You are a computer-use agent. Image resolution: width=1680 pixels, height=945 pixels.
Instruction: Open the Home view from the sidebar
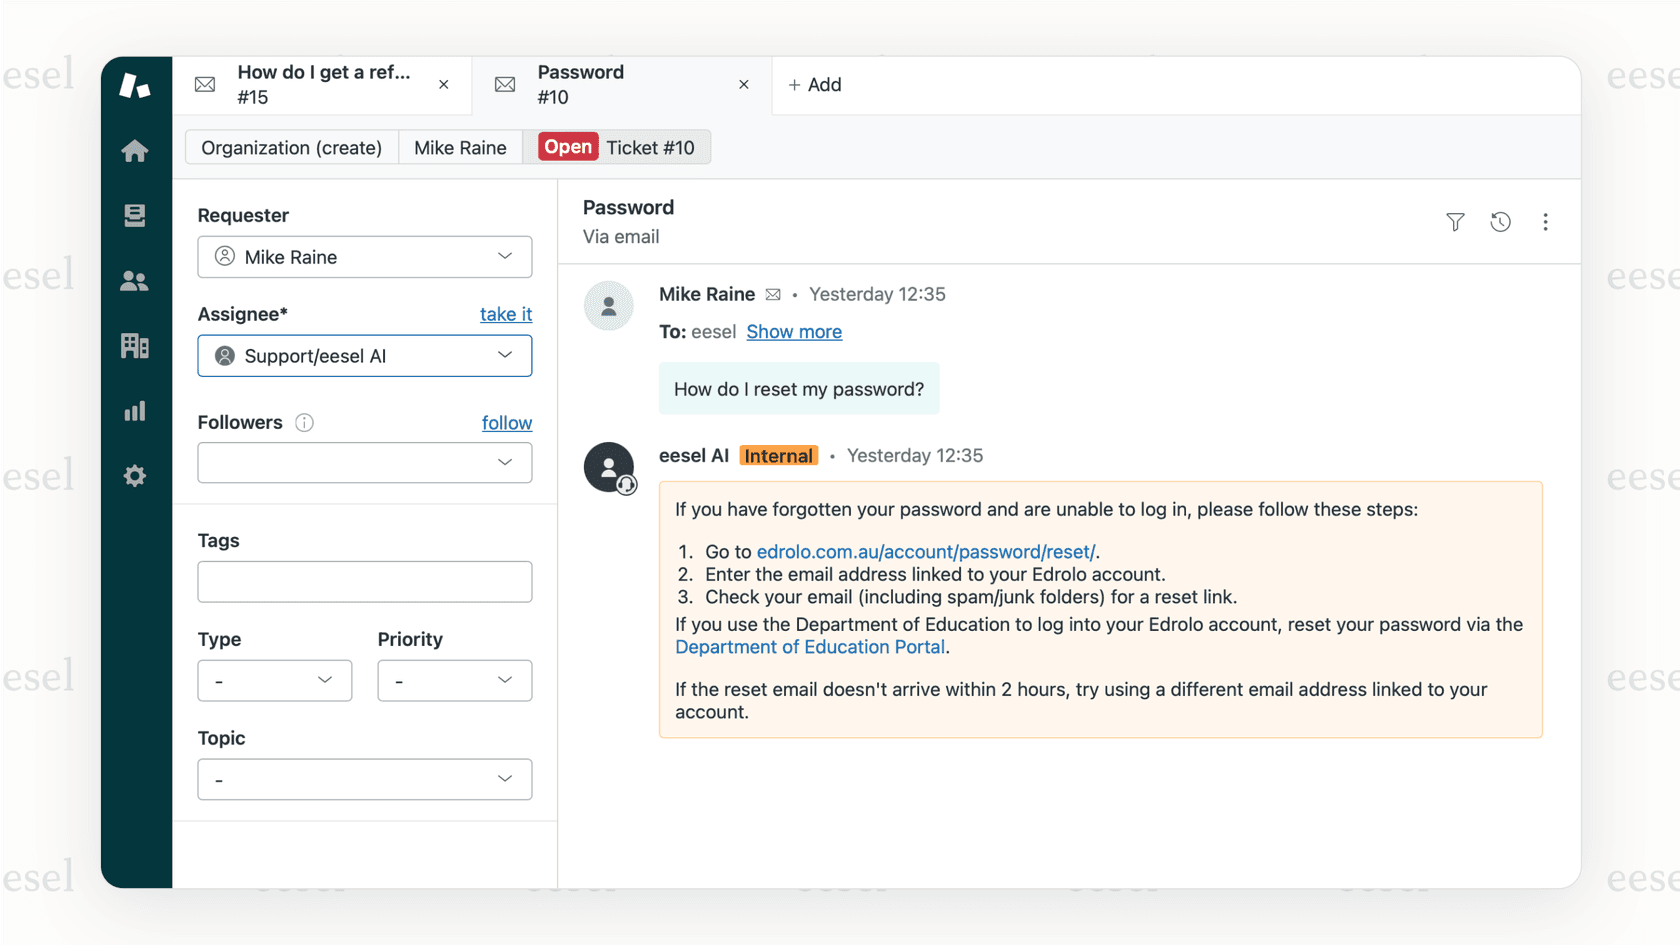pos(134,150)
